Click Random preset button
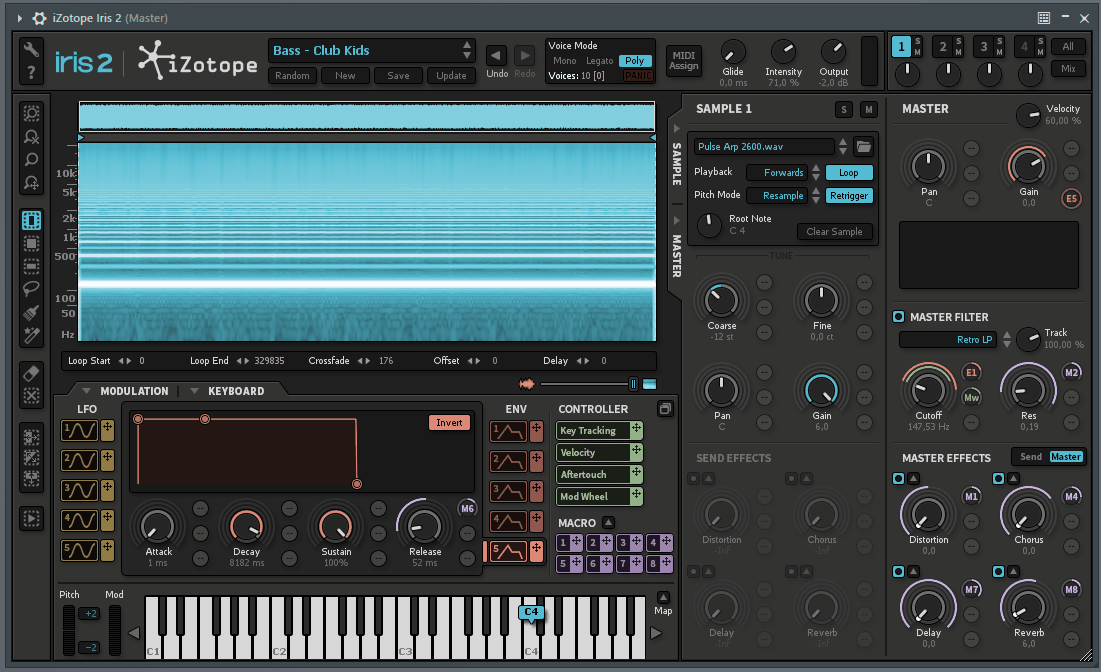 (292, 75)
